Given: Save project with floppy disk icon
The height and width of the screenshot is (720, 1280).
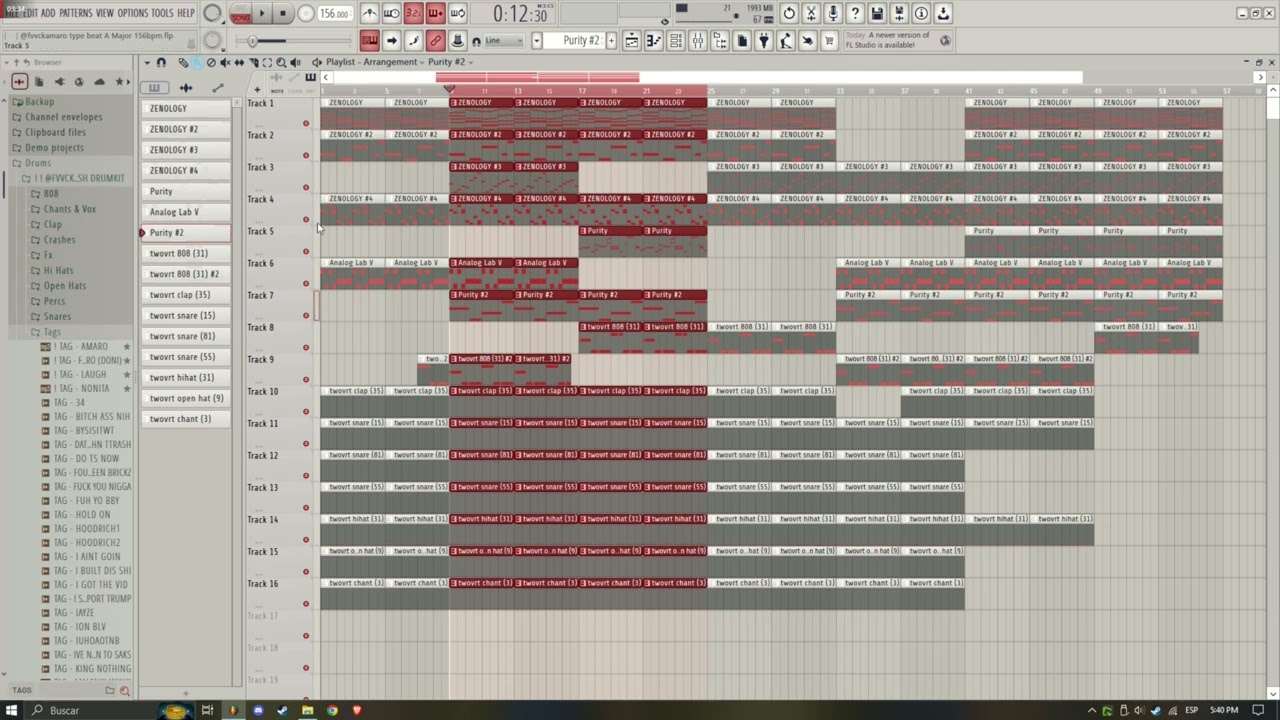Looking at the screenshot, I should click(x=877, y=14).
